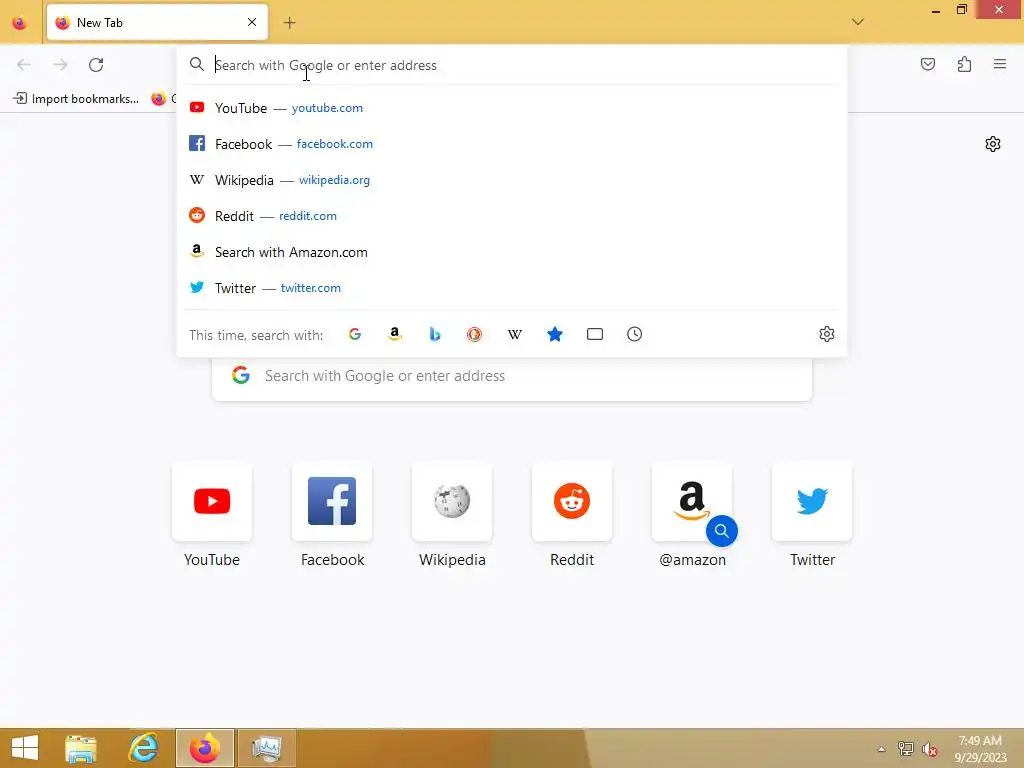Expand the list all tabs chevron

tap(858, 22)
